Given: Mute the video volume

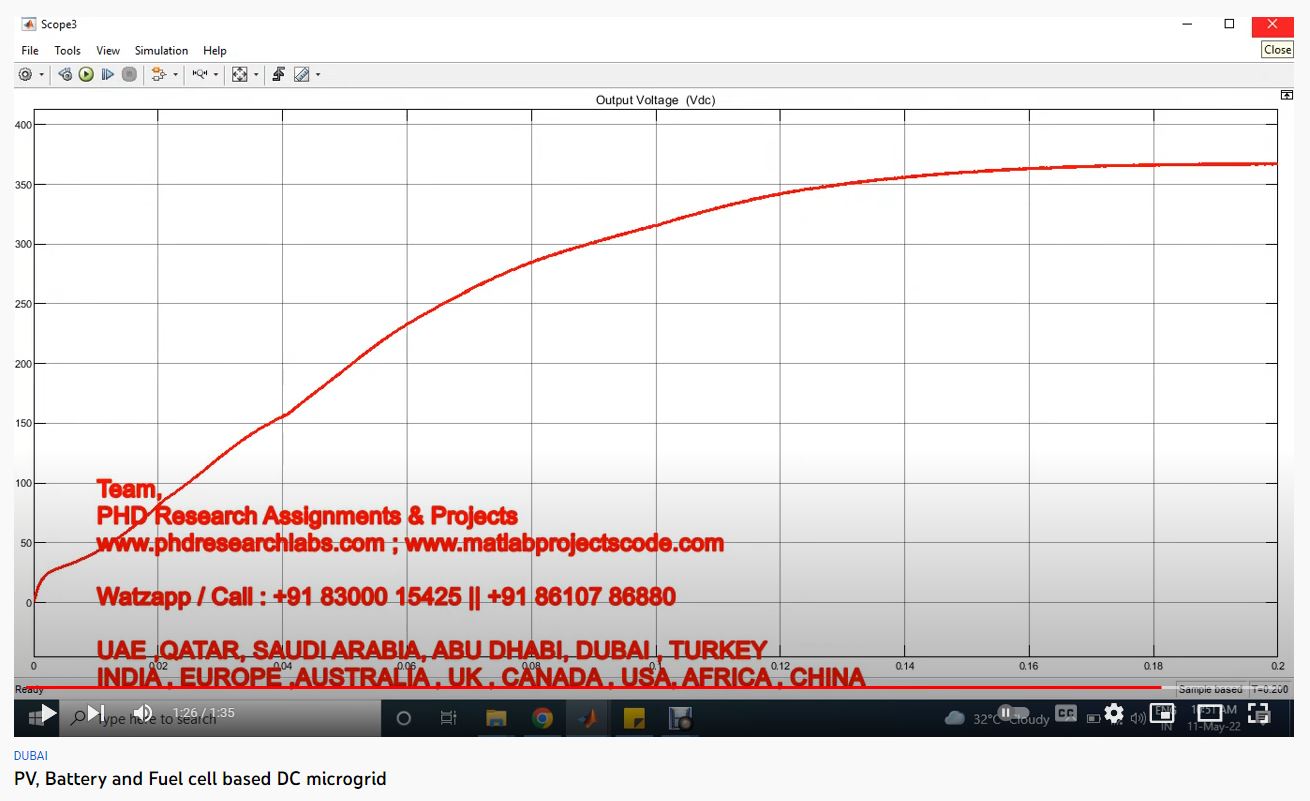Looking at the screenshot, I should click(x=142, y=713).
